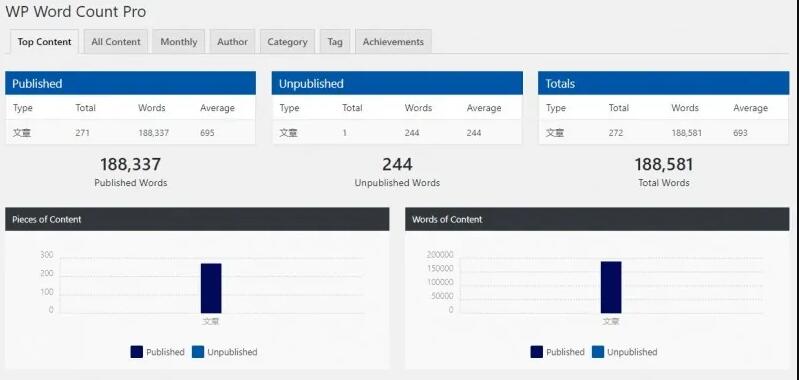799x380 pixels.
Task: Click the 200000 axis label in Words chart
Action: pyautogui.click(x=440, y=255)
